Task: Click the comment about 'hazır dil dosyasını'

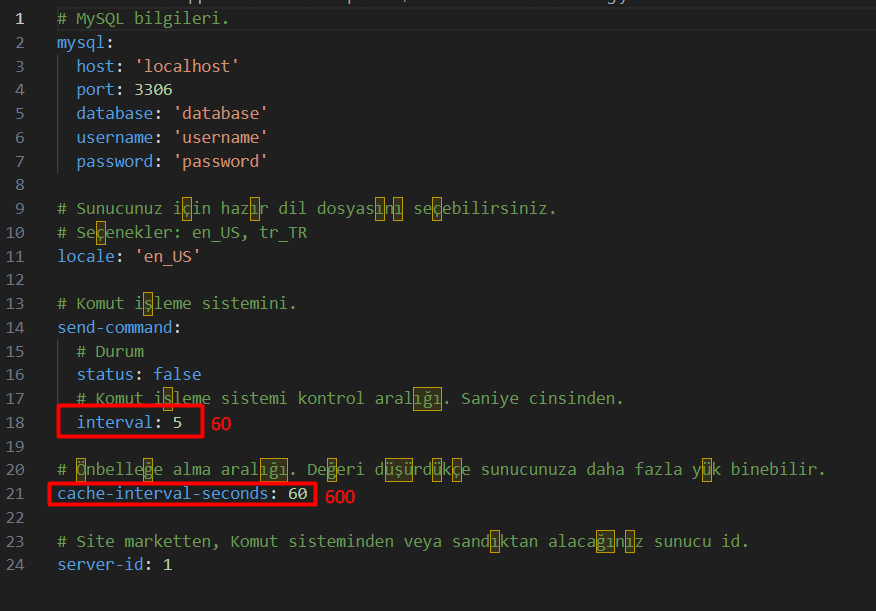Action: (x=307, y=209)
